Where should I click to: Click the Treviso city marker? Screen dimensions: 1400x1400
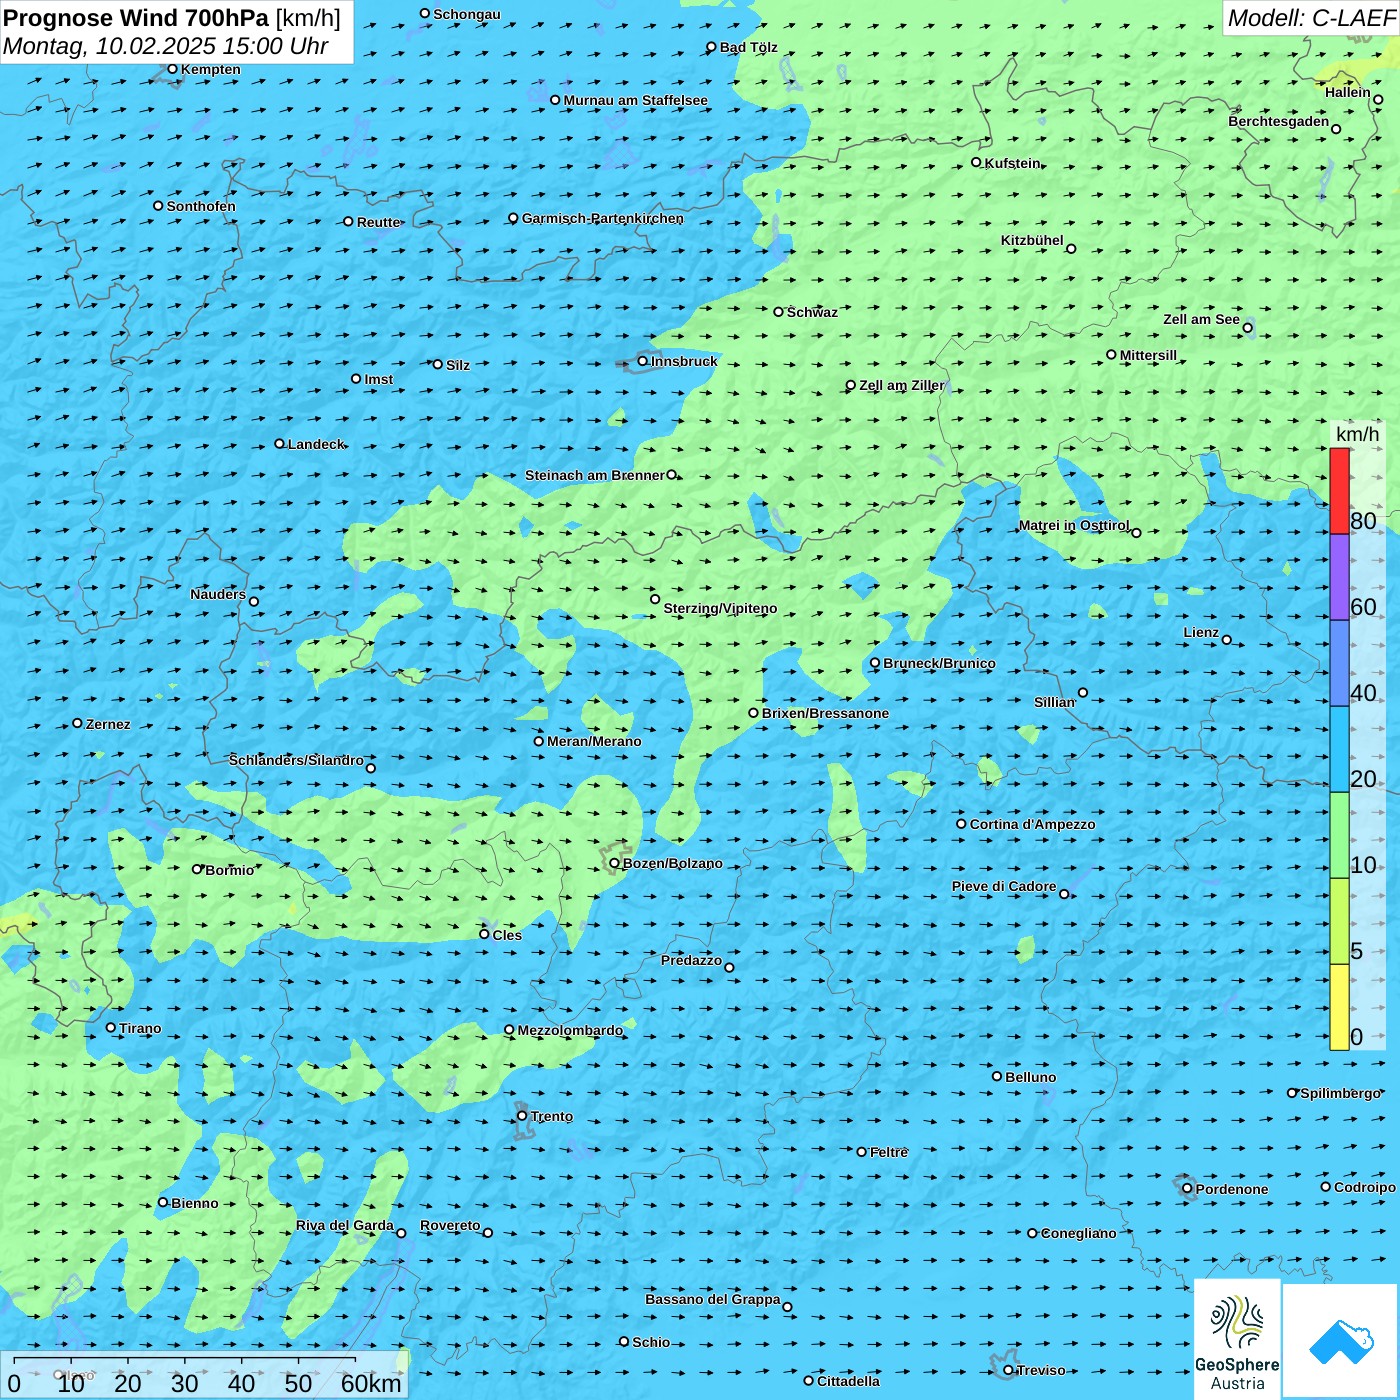coord(1008,1370)
